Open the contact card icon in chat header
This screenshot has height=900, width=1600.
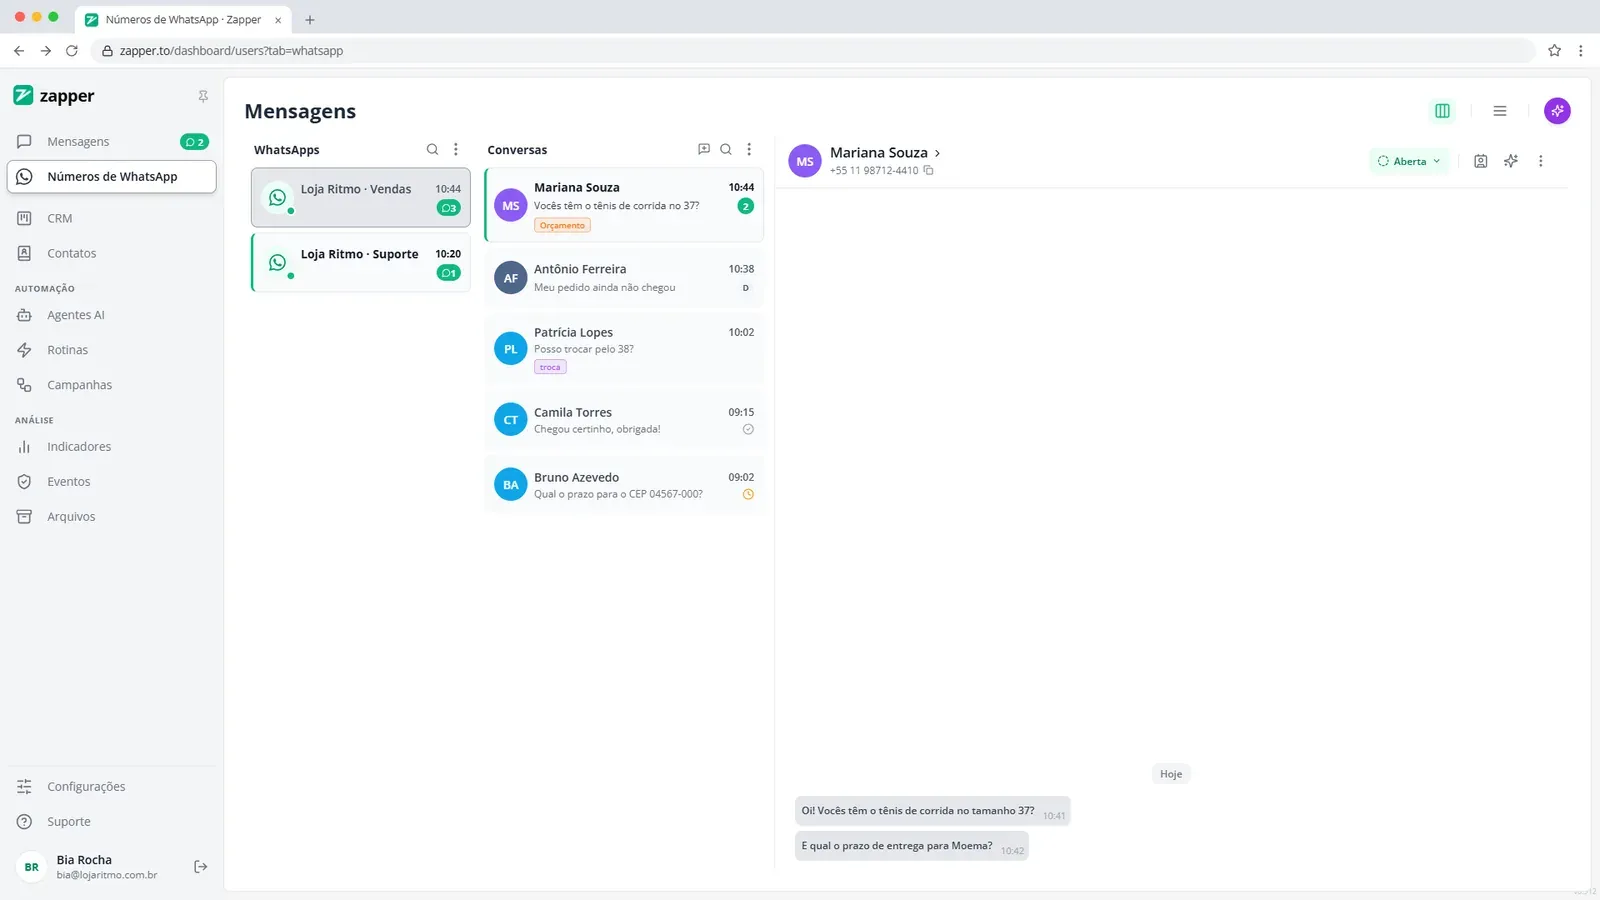coord(1481,161)
